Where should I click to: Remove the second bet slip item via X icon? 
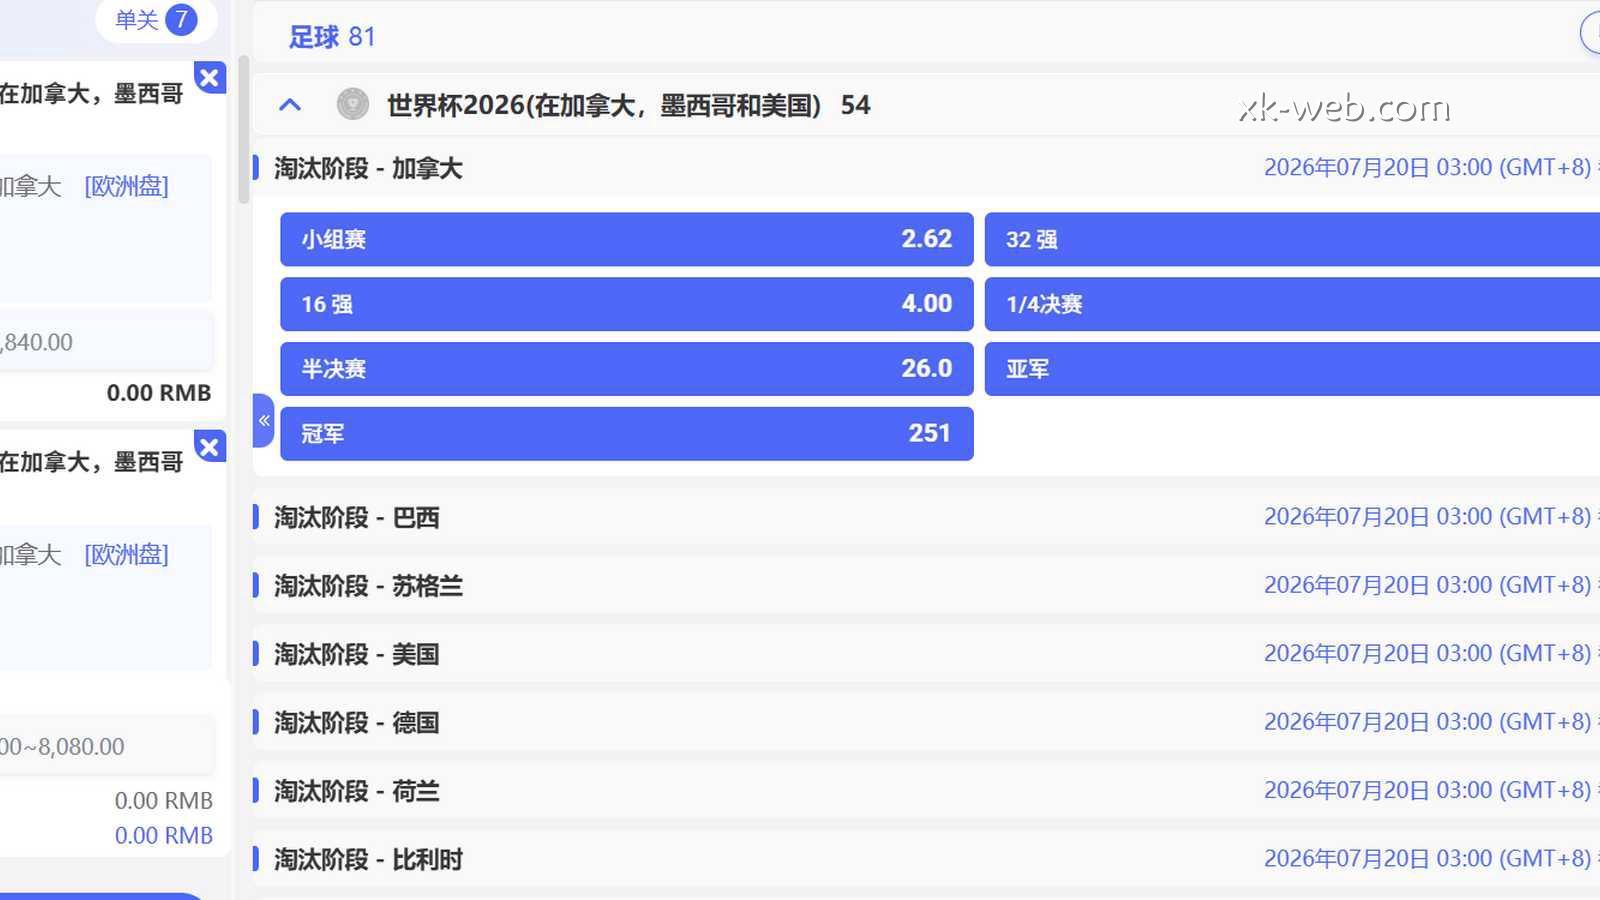(210, 448)
